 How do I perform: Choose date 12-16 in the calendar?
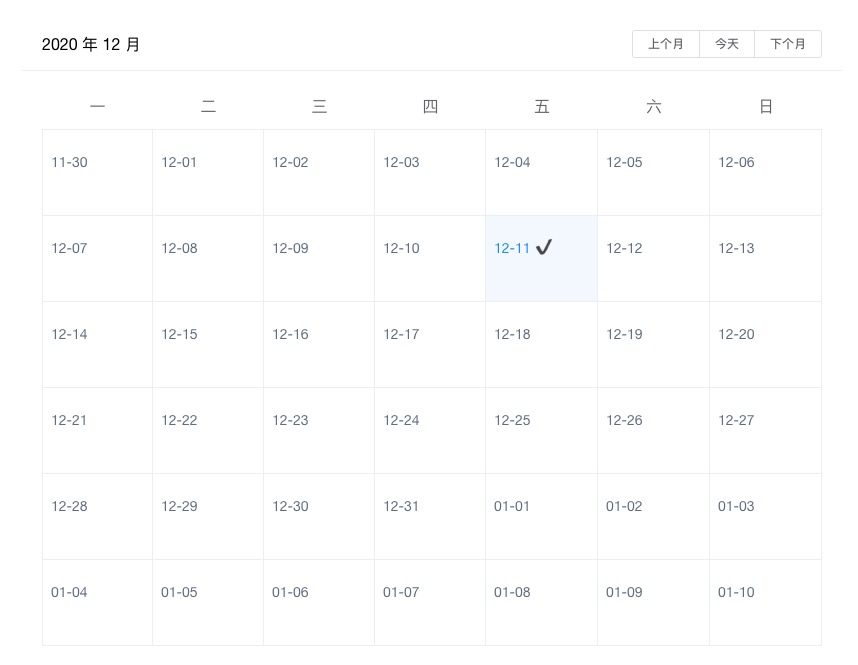319,344
